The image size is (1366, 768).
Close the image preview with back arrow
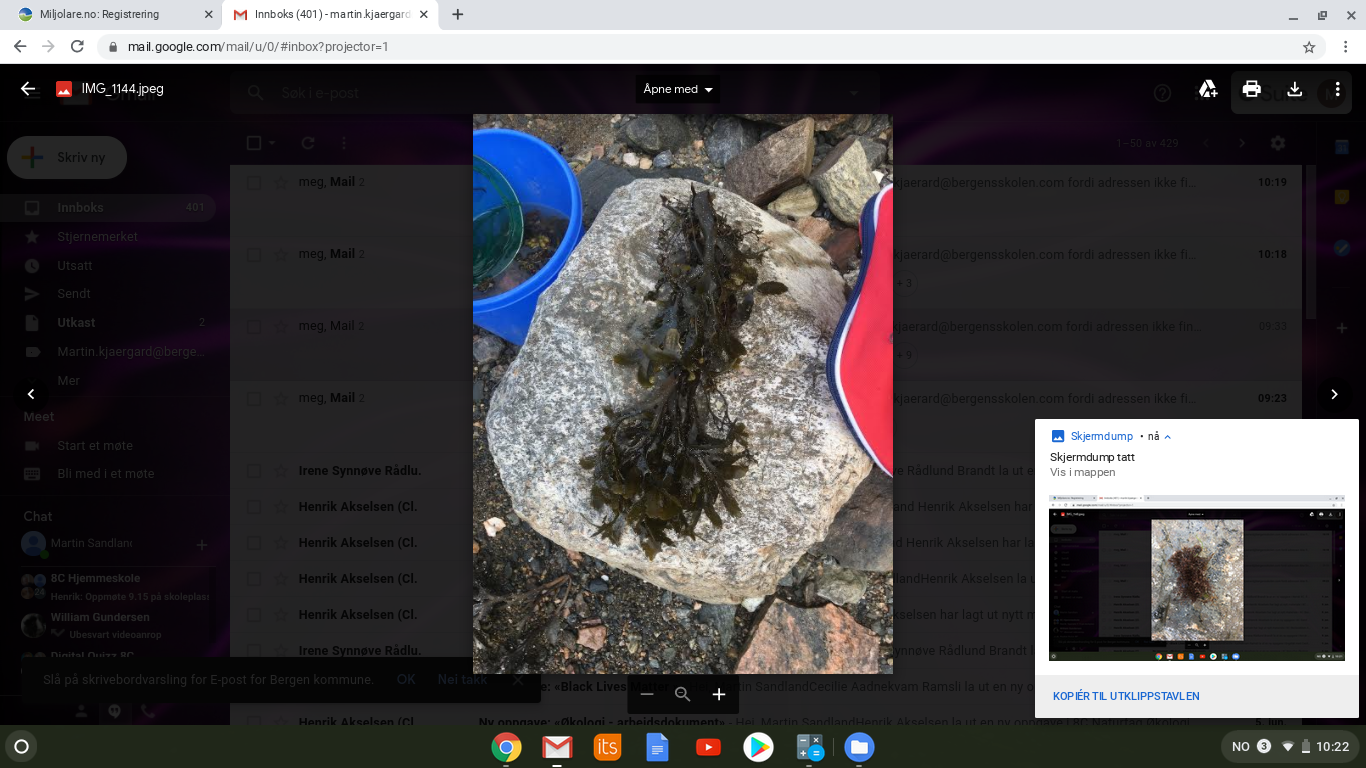pyautogui.click(x=28, y=89)
